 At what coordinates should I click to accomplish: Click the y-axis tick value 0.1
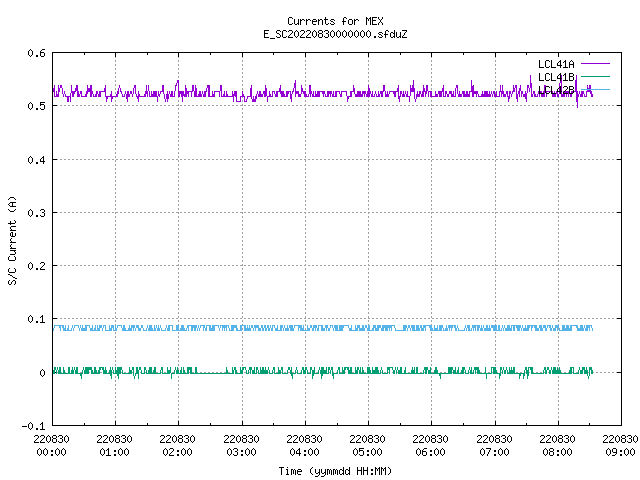click(36, 319)
